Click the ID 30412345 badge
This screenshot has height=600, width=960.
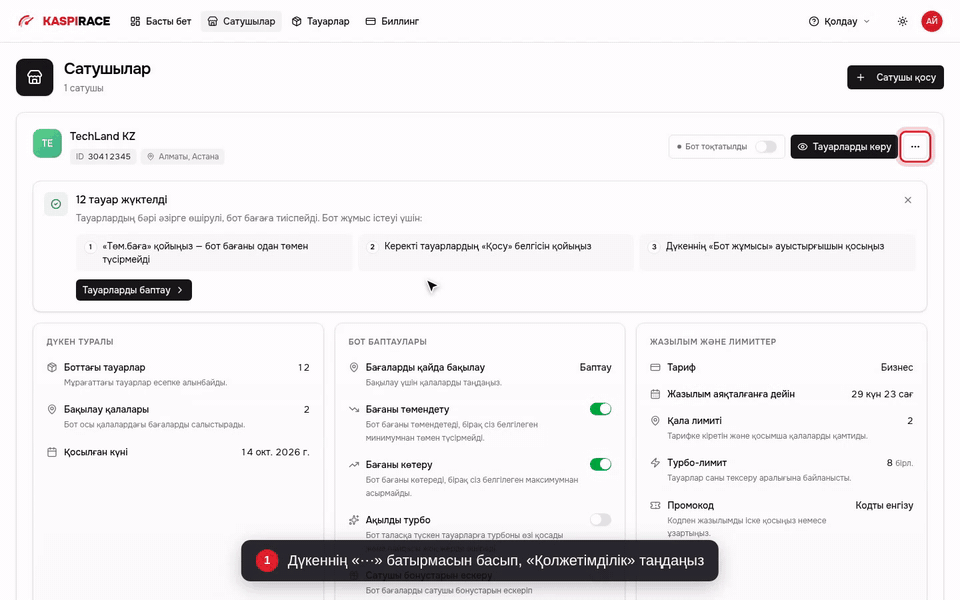(103, 157)
